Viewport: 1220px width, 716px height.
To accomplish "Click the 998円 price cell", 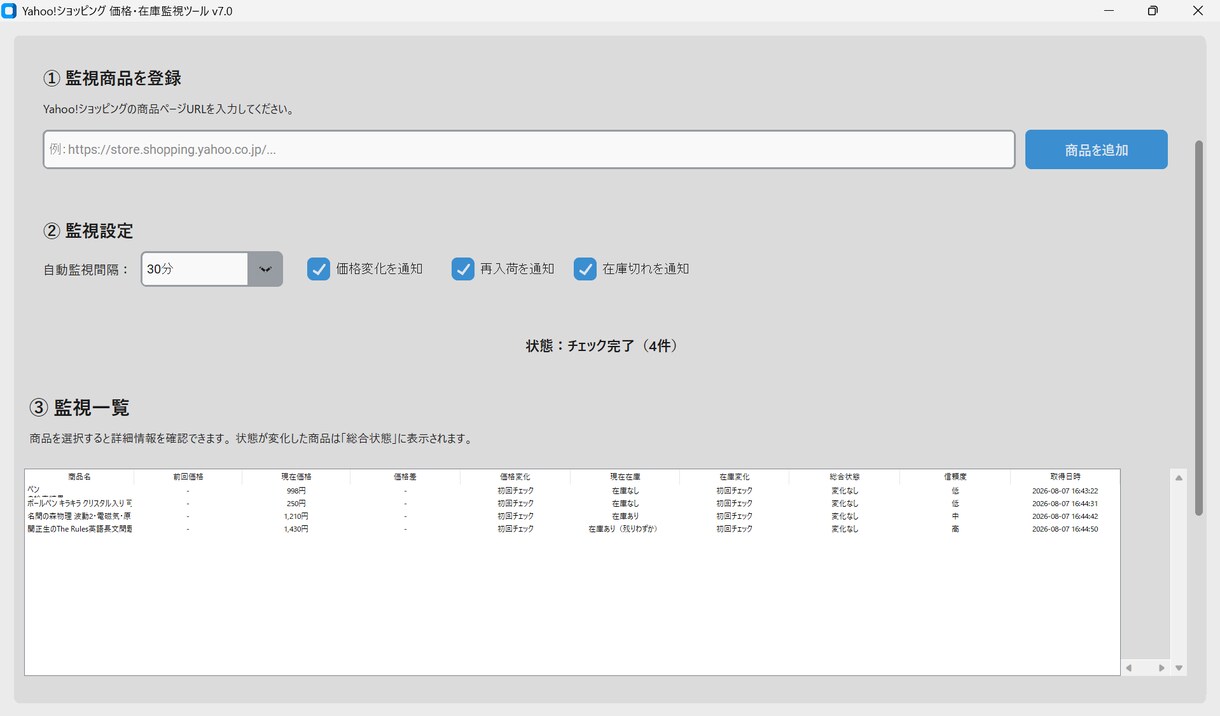I will click(x=296, y=491).
